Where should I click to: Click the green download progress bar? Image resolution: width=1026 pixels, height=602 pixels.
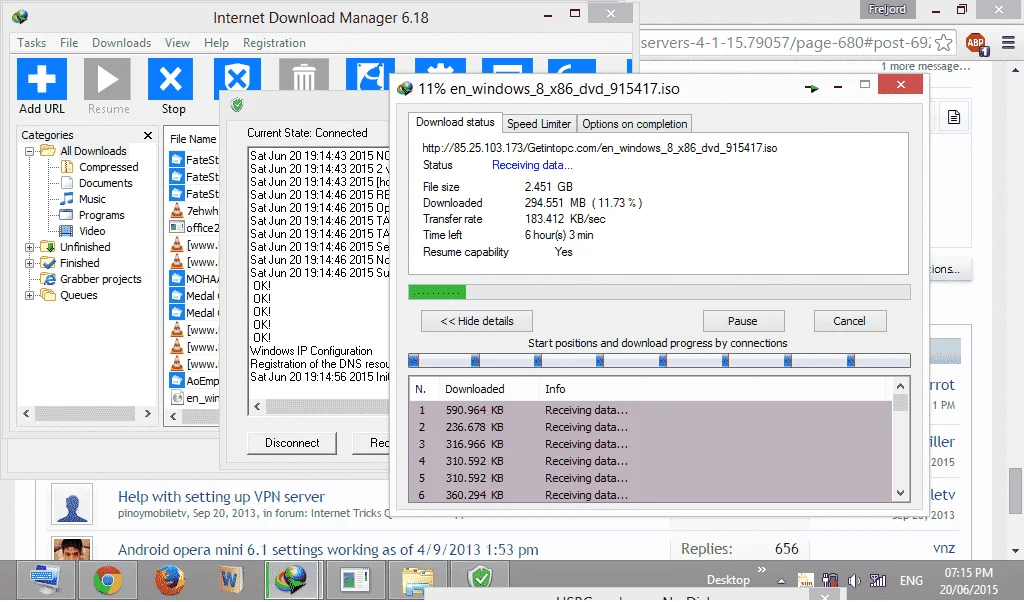(437, 292)
